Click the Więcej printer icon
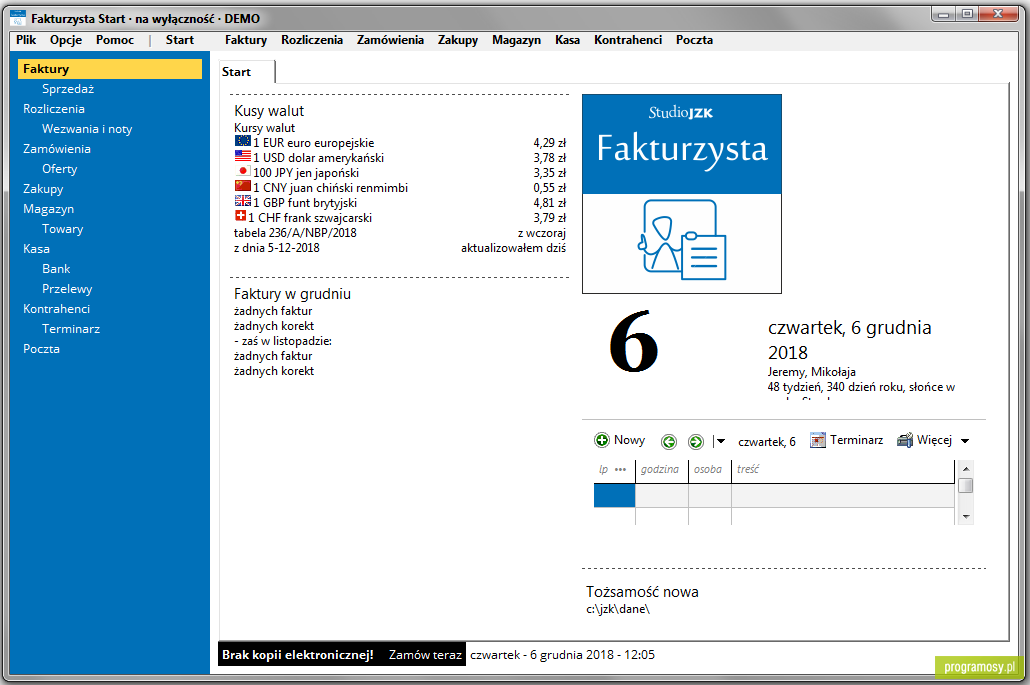Image resolution: width=1030 pixels, height=685 pixels. coord(905,440)
